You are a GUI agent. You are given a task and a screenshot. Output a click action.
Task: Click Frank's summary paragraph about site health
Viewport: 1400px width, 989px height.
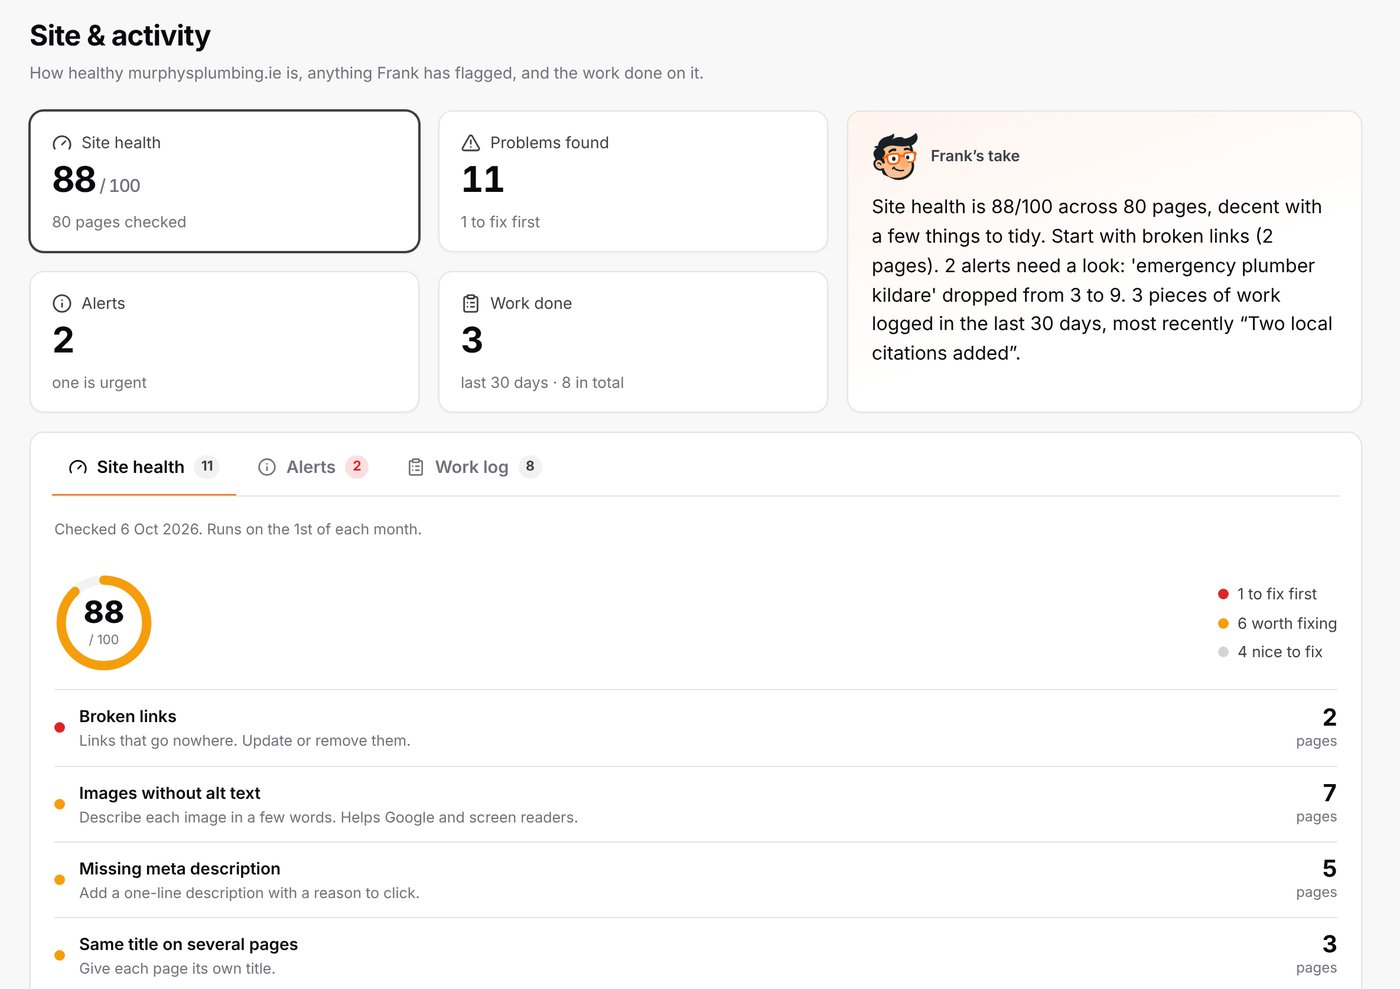point(1102,280)
